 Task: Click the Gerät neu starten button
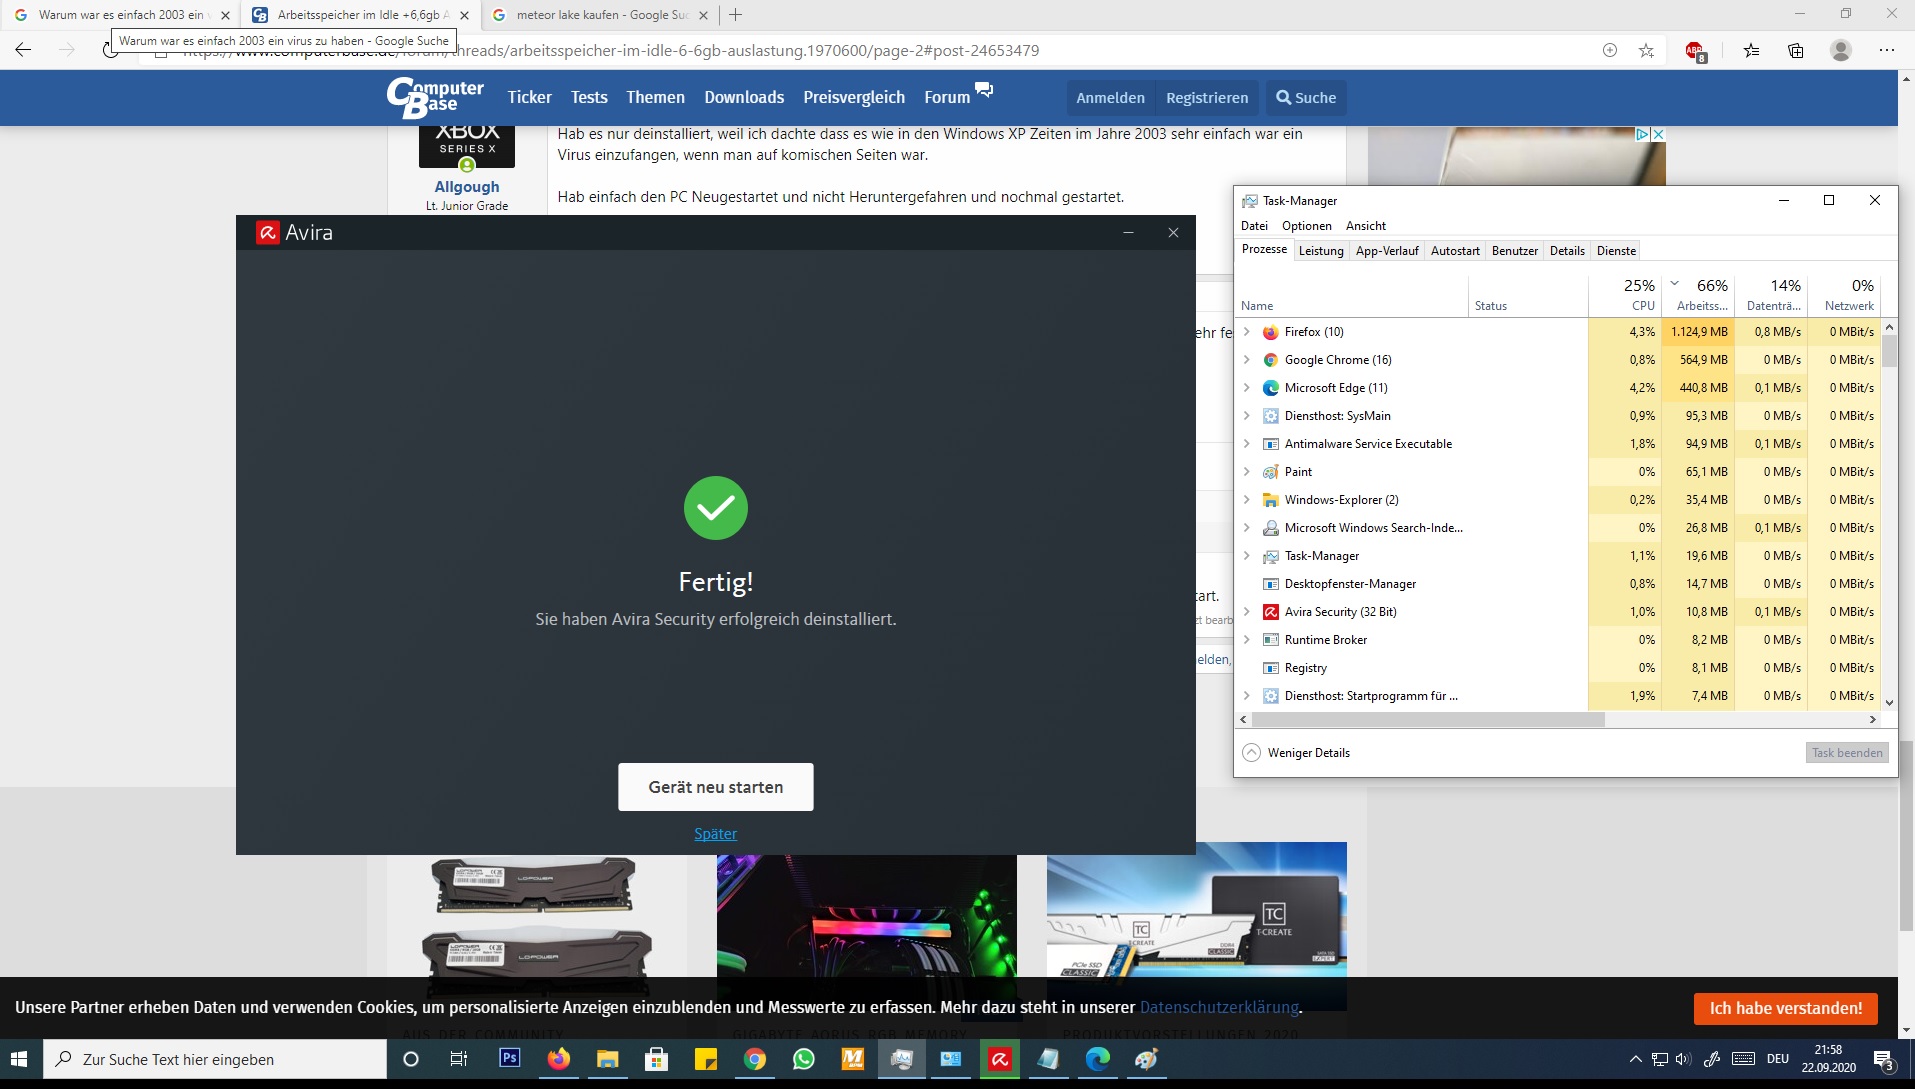715,787
